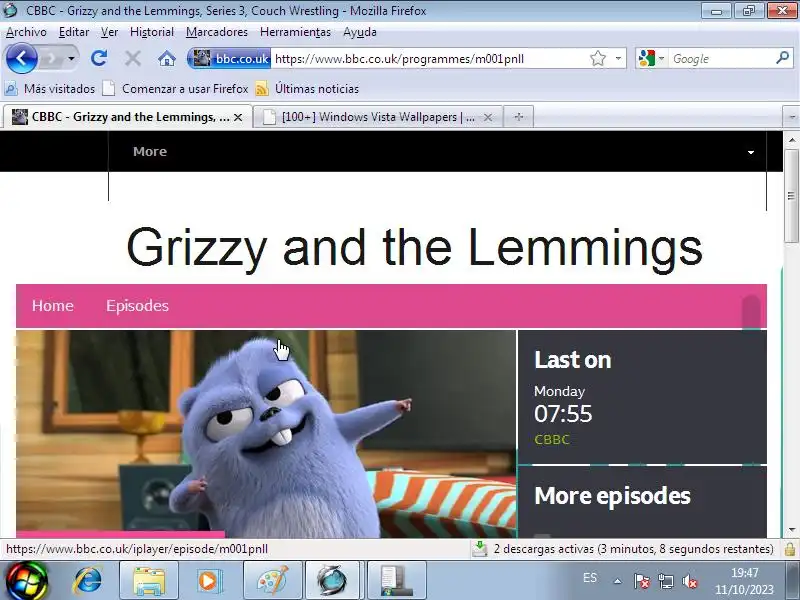Open the Historial menu

[x=152, y=32]
